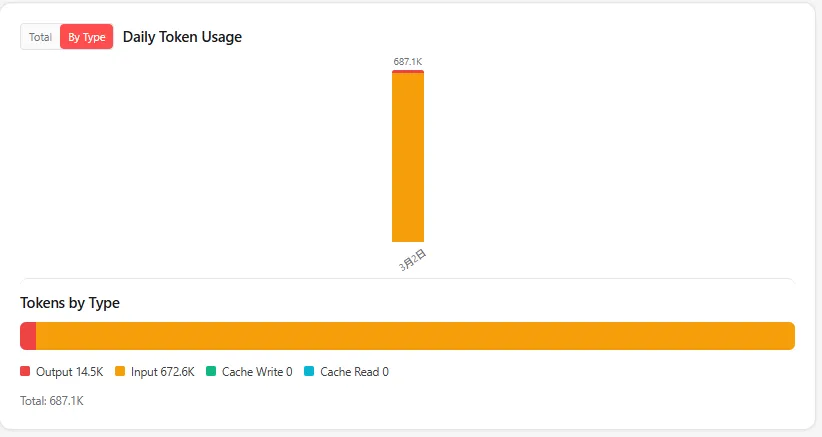Select orange Input segment in Tokens by Type bar

click(x=416, y=336)
